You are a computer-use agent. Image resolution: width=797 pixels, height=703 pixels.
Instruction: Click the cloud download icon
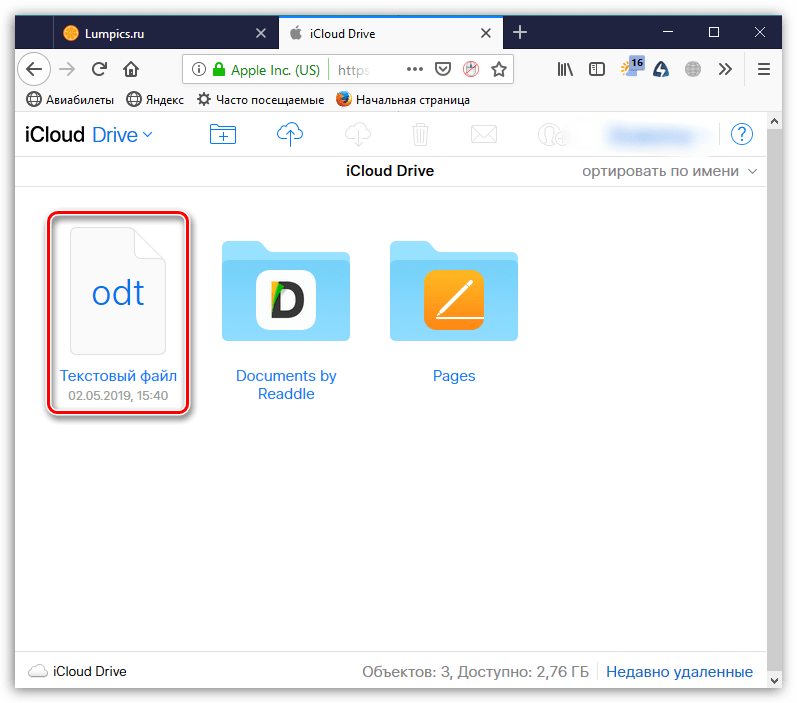(x=358, y=134)
